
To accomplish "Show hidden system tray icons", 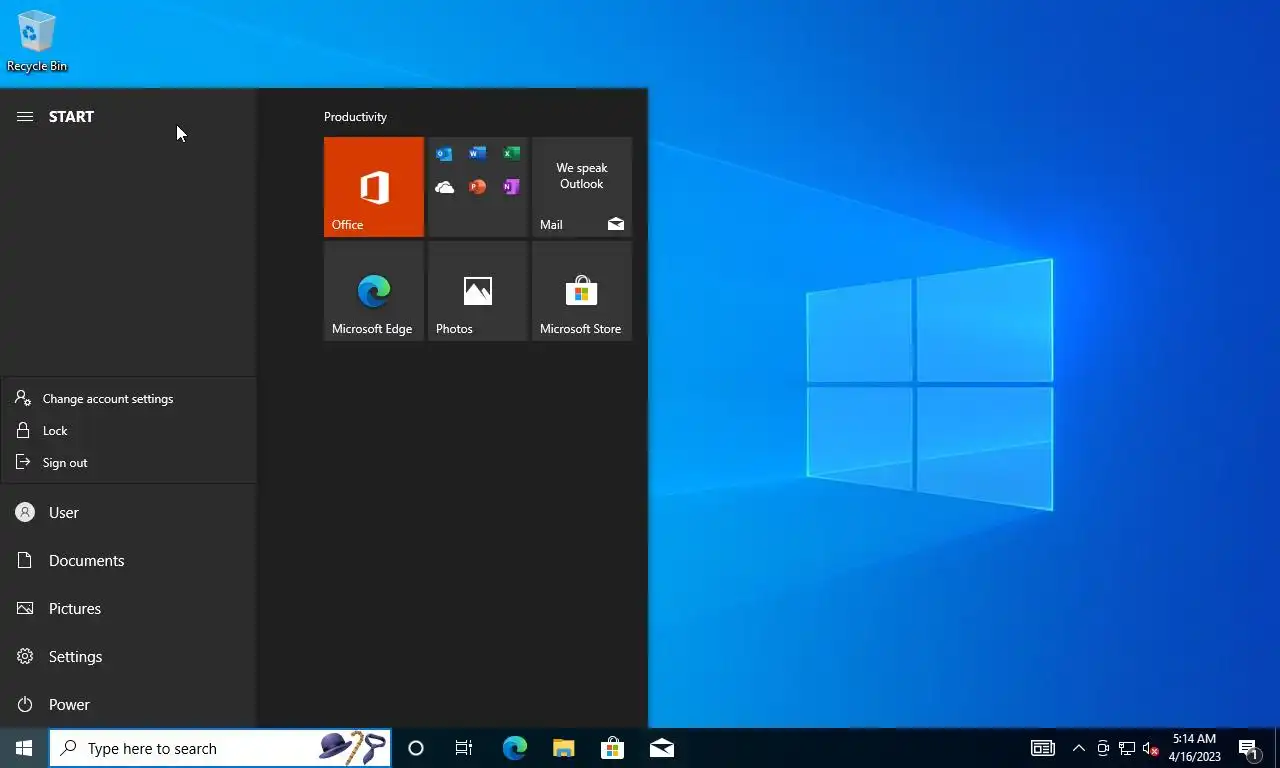I will tap(1078, 748).
